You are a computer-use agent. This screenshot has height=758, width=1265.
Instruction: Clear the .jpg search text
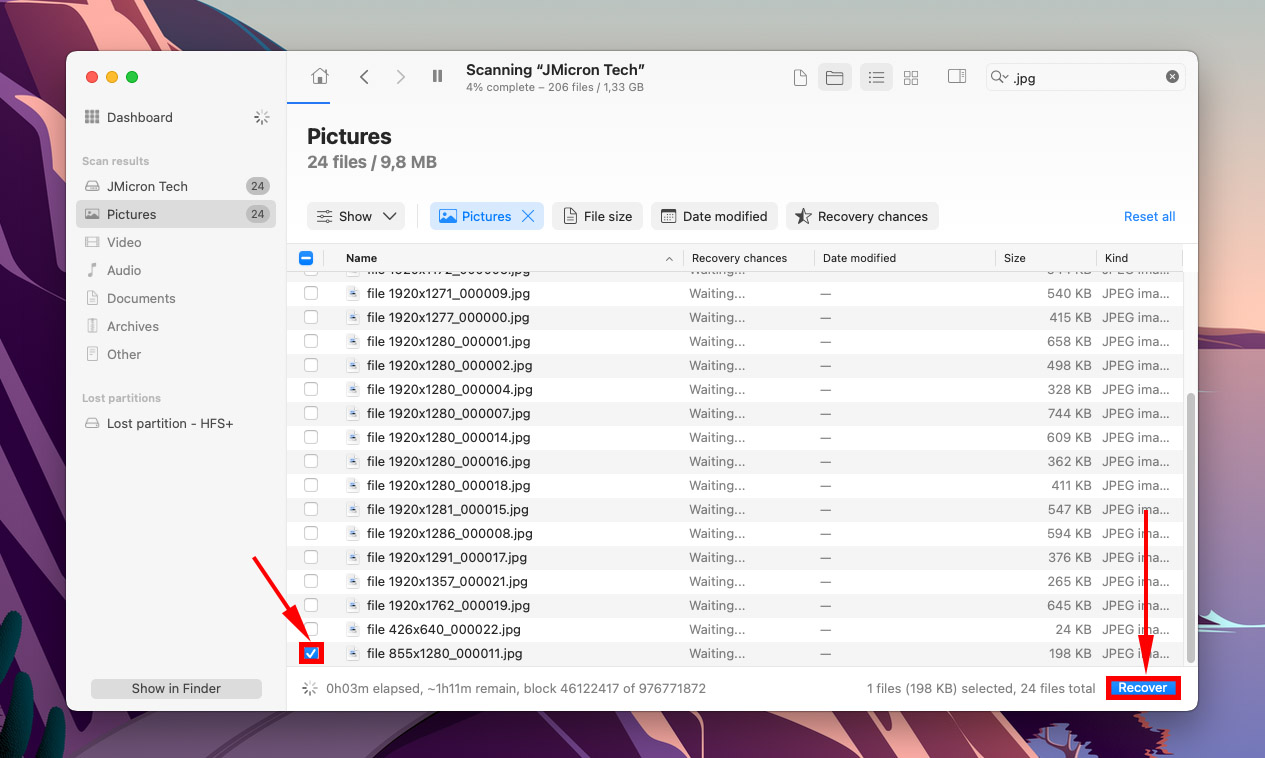tap(1172, 77)
